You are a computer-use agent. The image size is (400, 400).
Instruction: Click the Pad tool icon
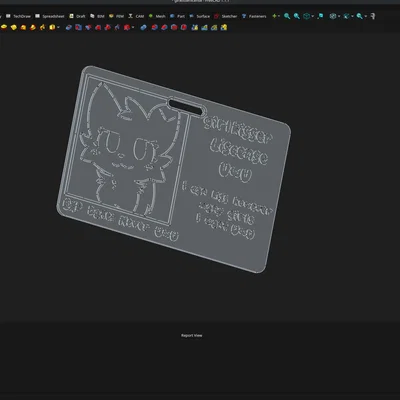point(4,27)
